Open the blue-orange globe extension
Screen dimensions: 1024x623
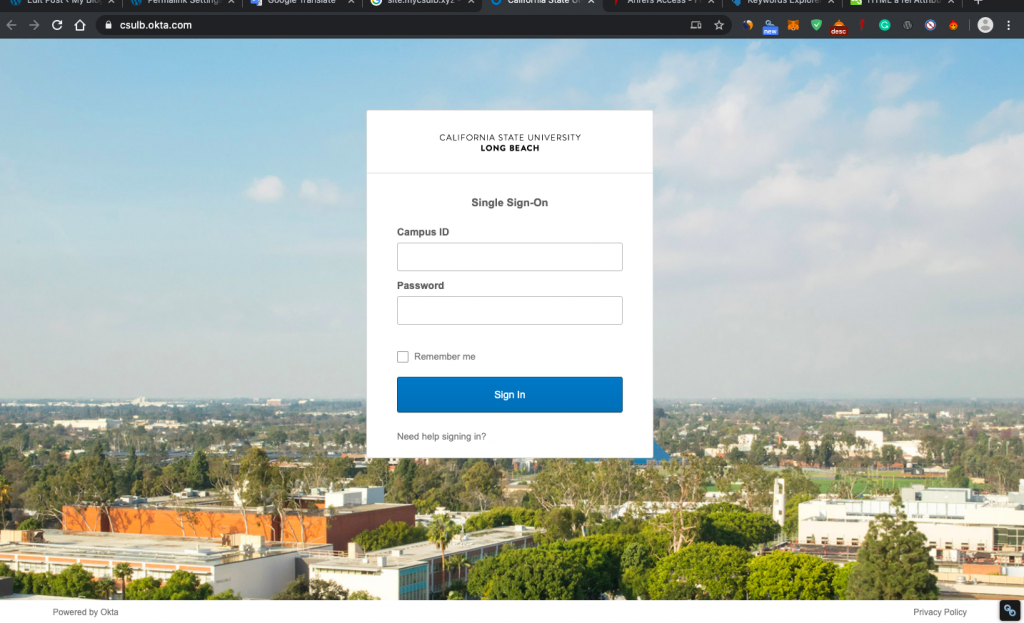tap(748, 25)
